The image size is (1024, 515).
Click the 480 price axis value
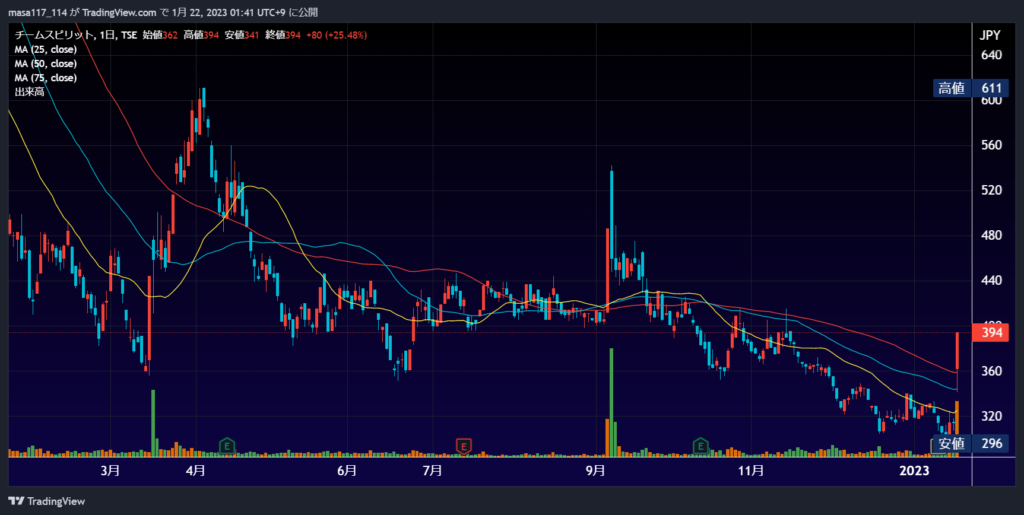point(991,236)
